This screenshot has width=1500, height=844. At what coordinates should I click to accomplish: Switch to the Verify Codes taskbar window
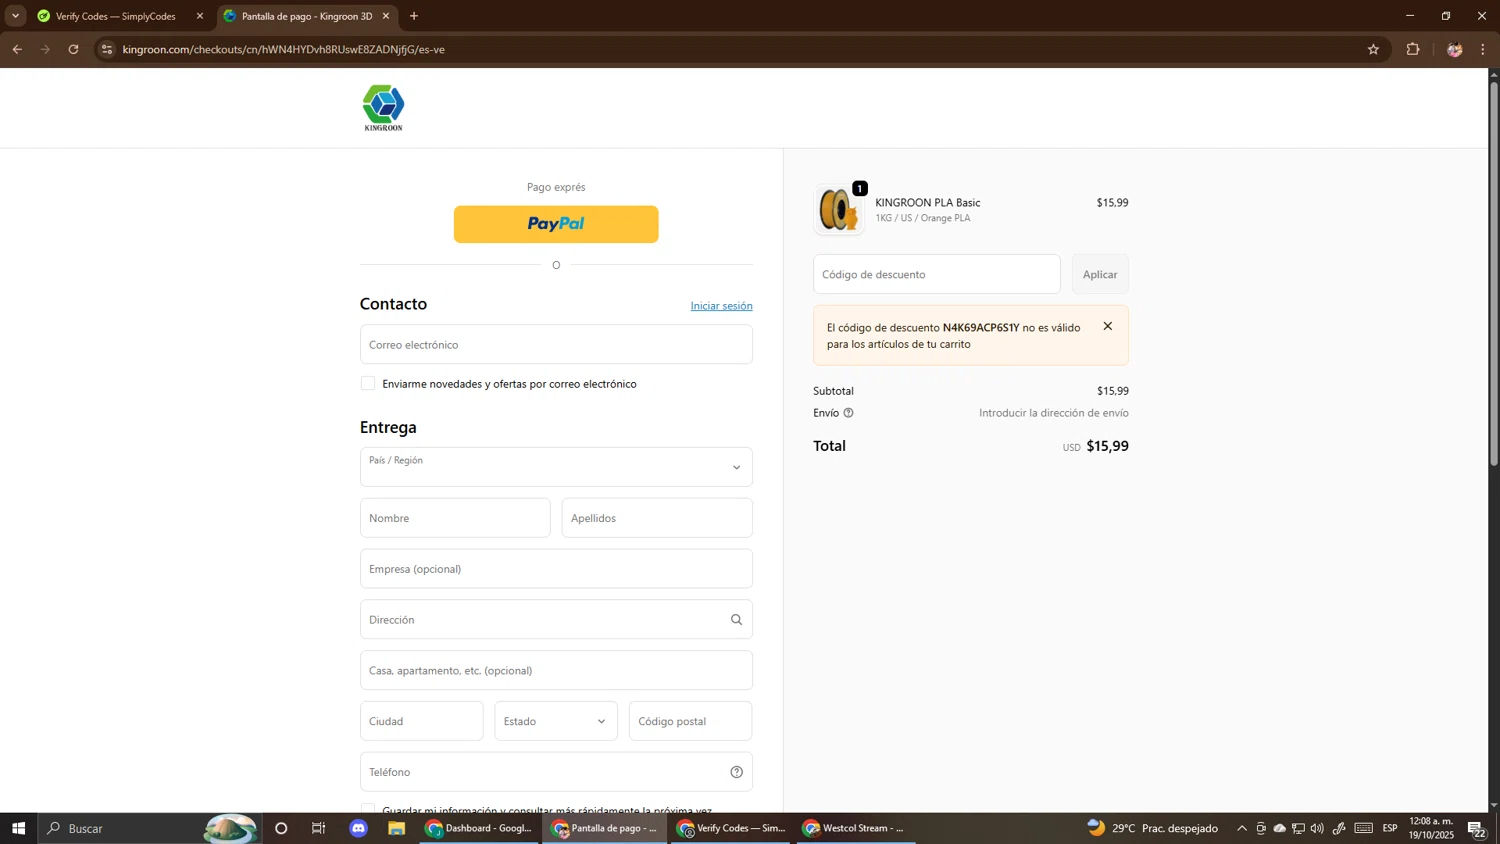coord(731,828)
